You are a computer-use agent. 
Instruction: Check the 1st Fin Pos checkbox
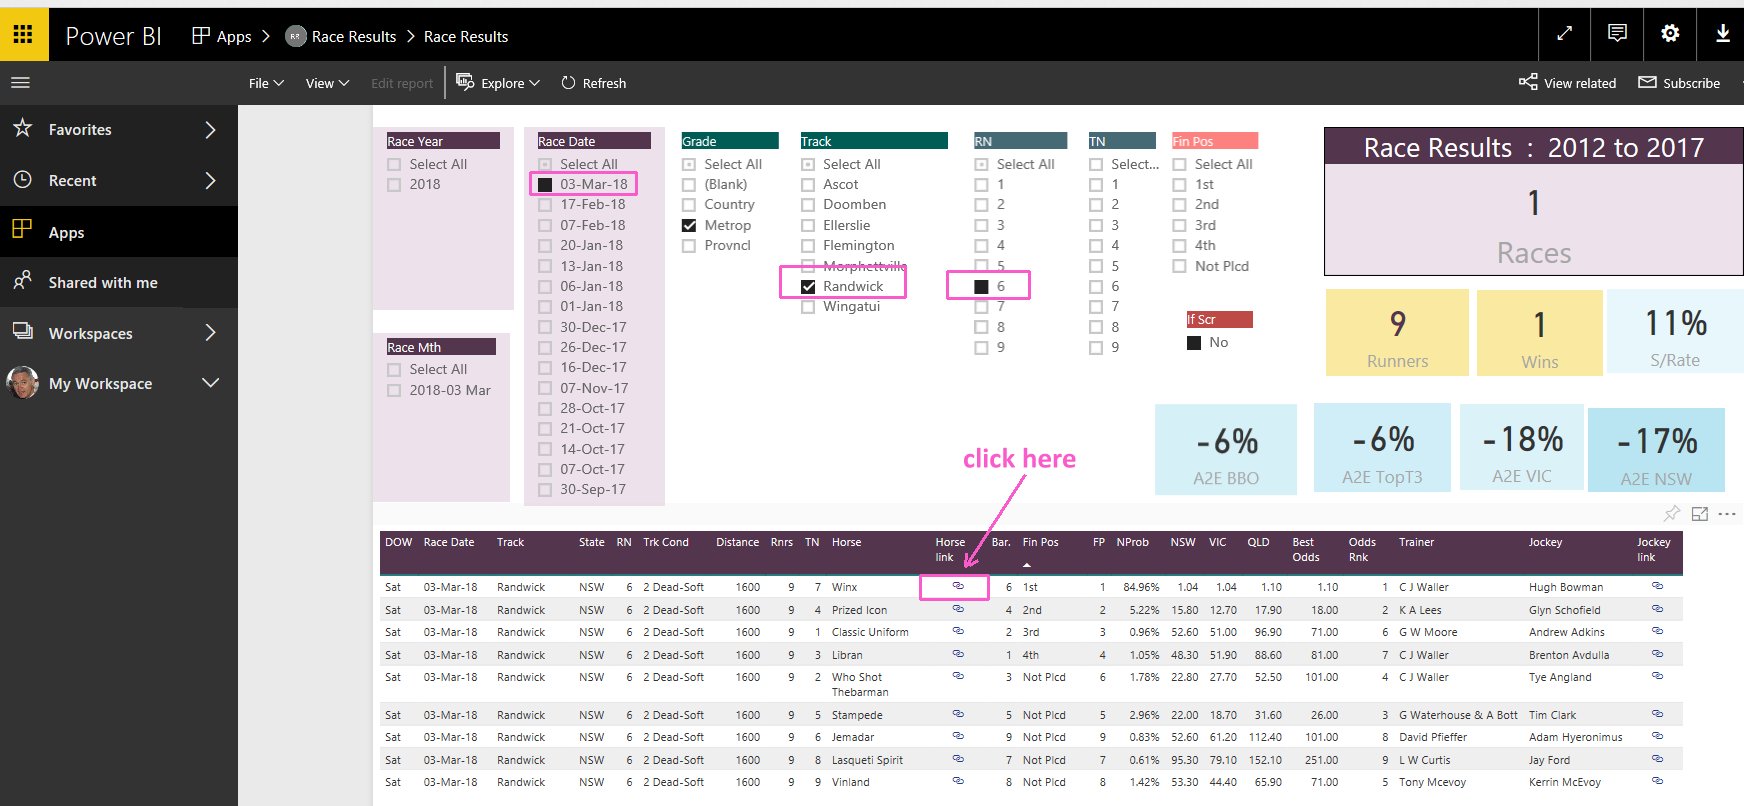(1179, 184)
